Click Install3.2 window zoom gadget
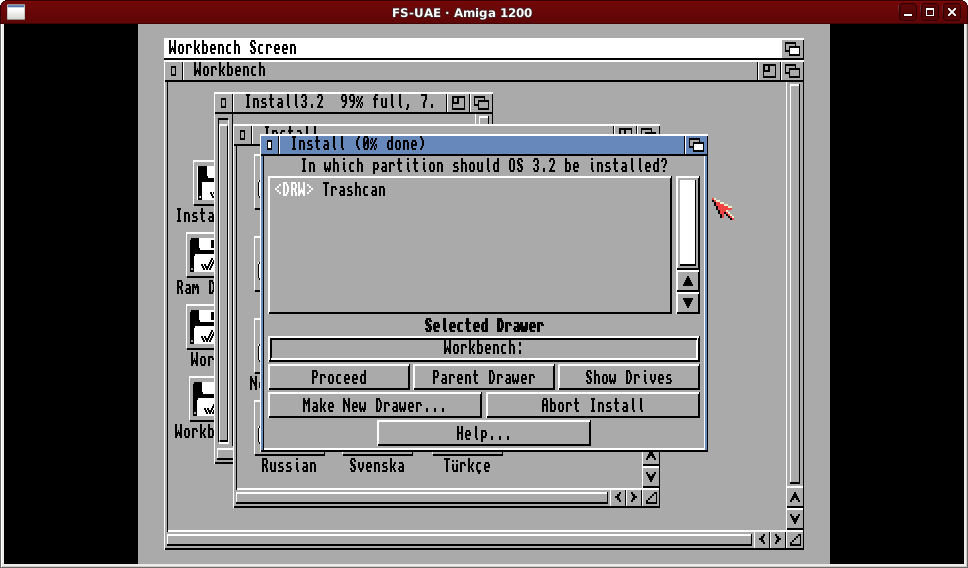Image resolution: width=968 pixels, height=568 pixels. 459,102
